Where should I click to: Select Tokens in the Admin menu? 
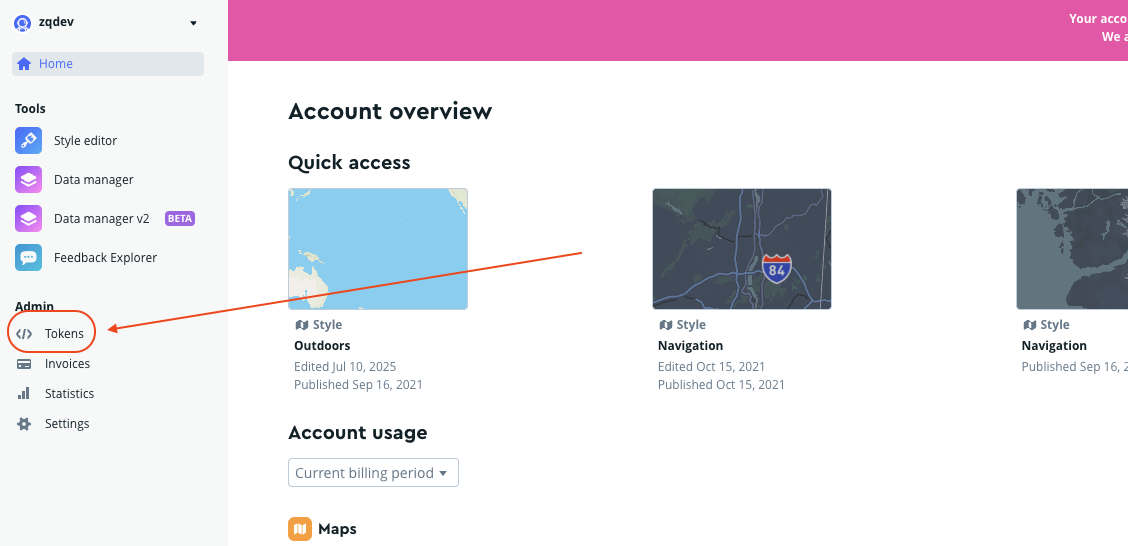[x=64, y=334]
